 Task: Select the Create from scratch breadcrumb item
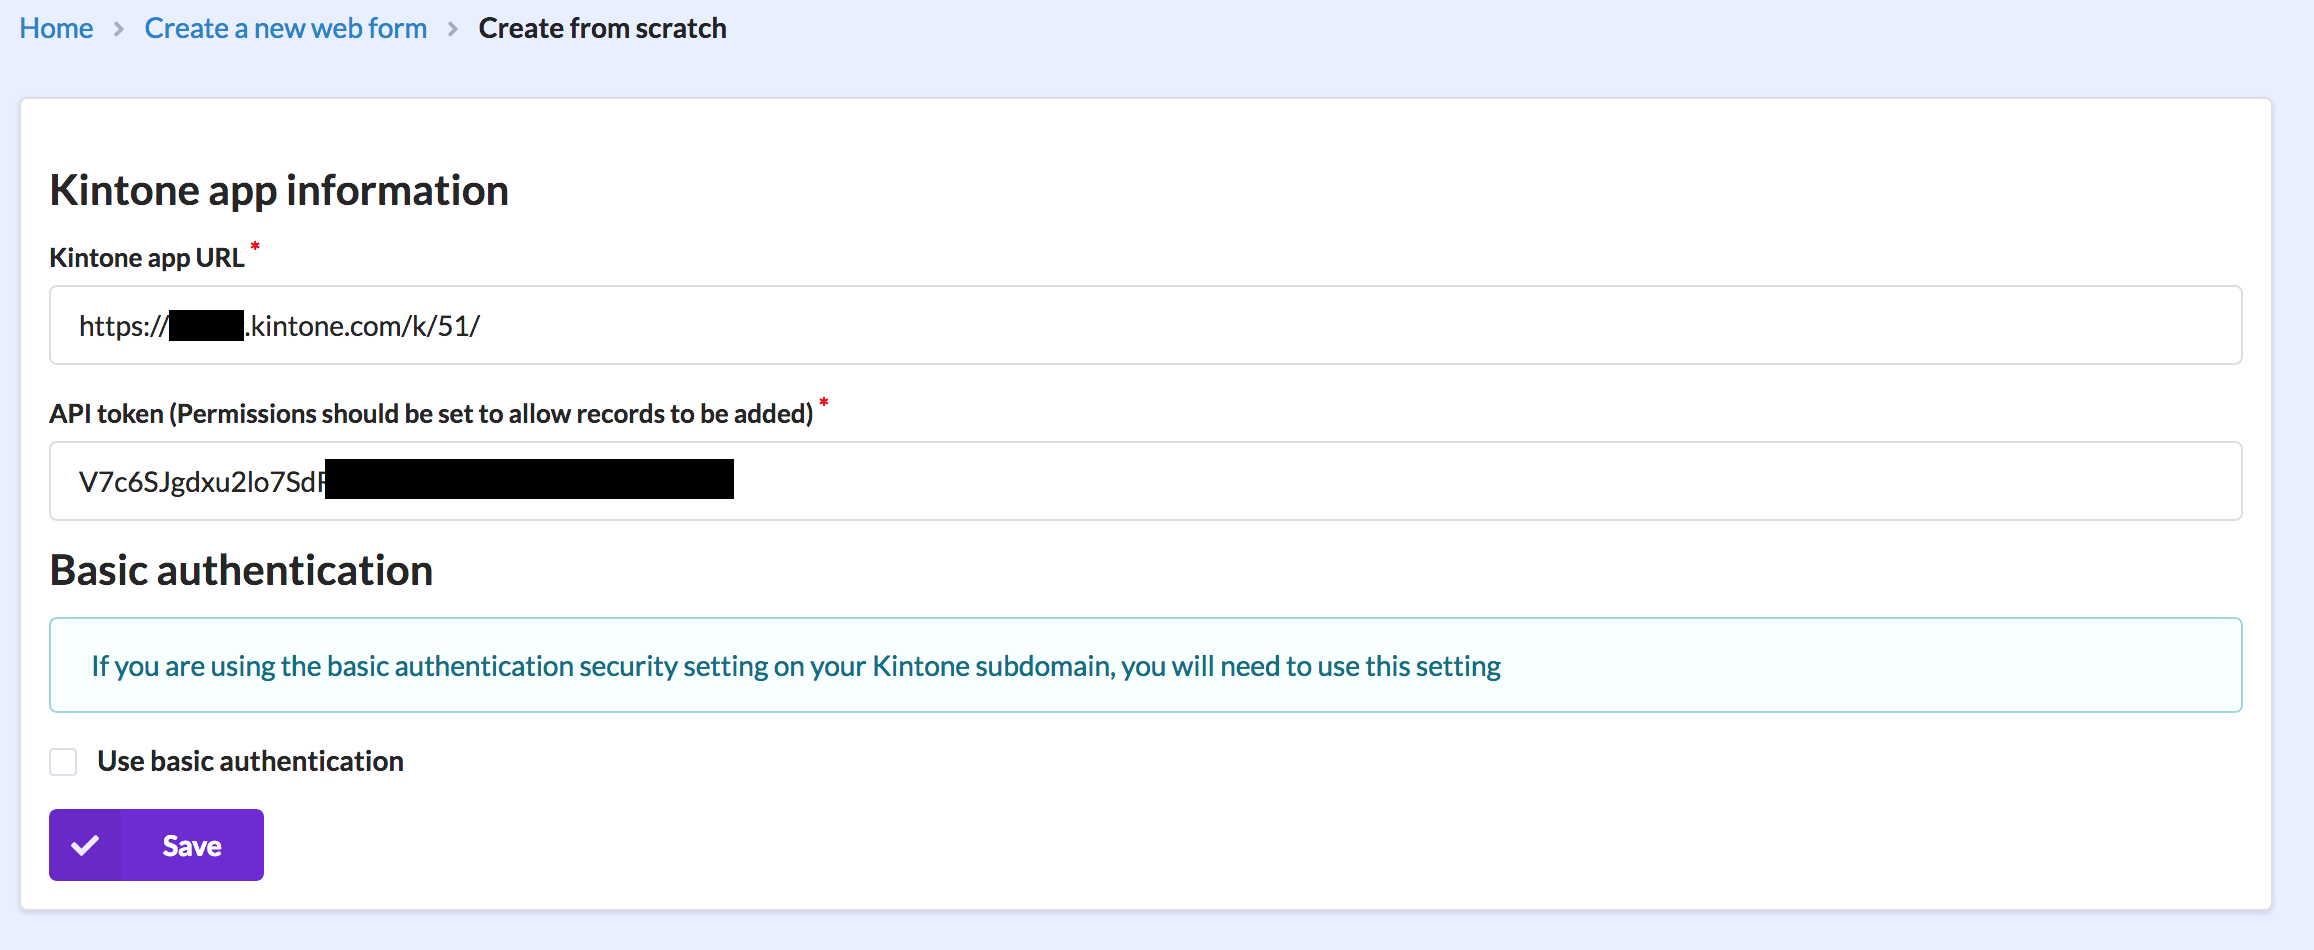point(602,29)
